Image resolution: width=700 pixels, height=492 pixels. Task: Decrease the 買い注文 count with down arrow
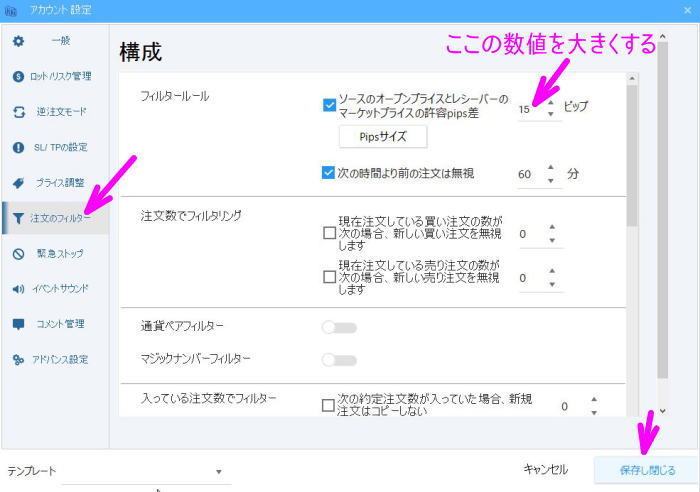coord(552,241)
